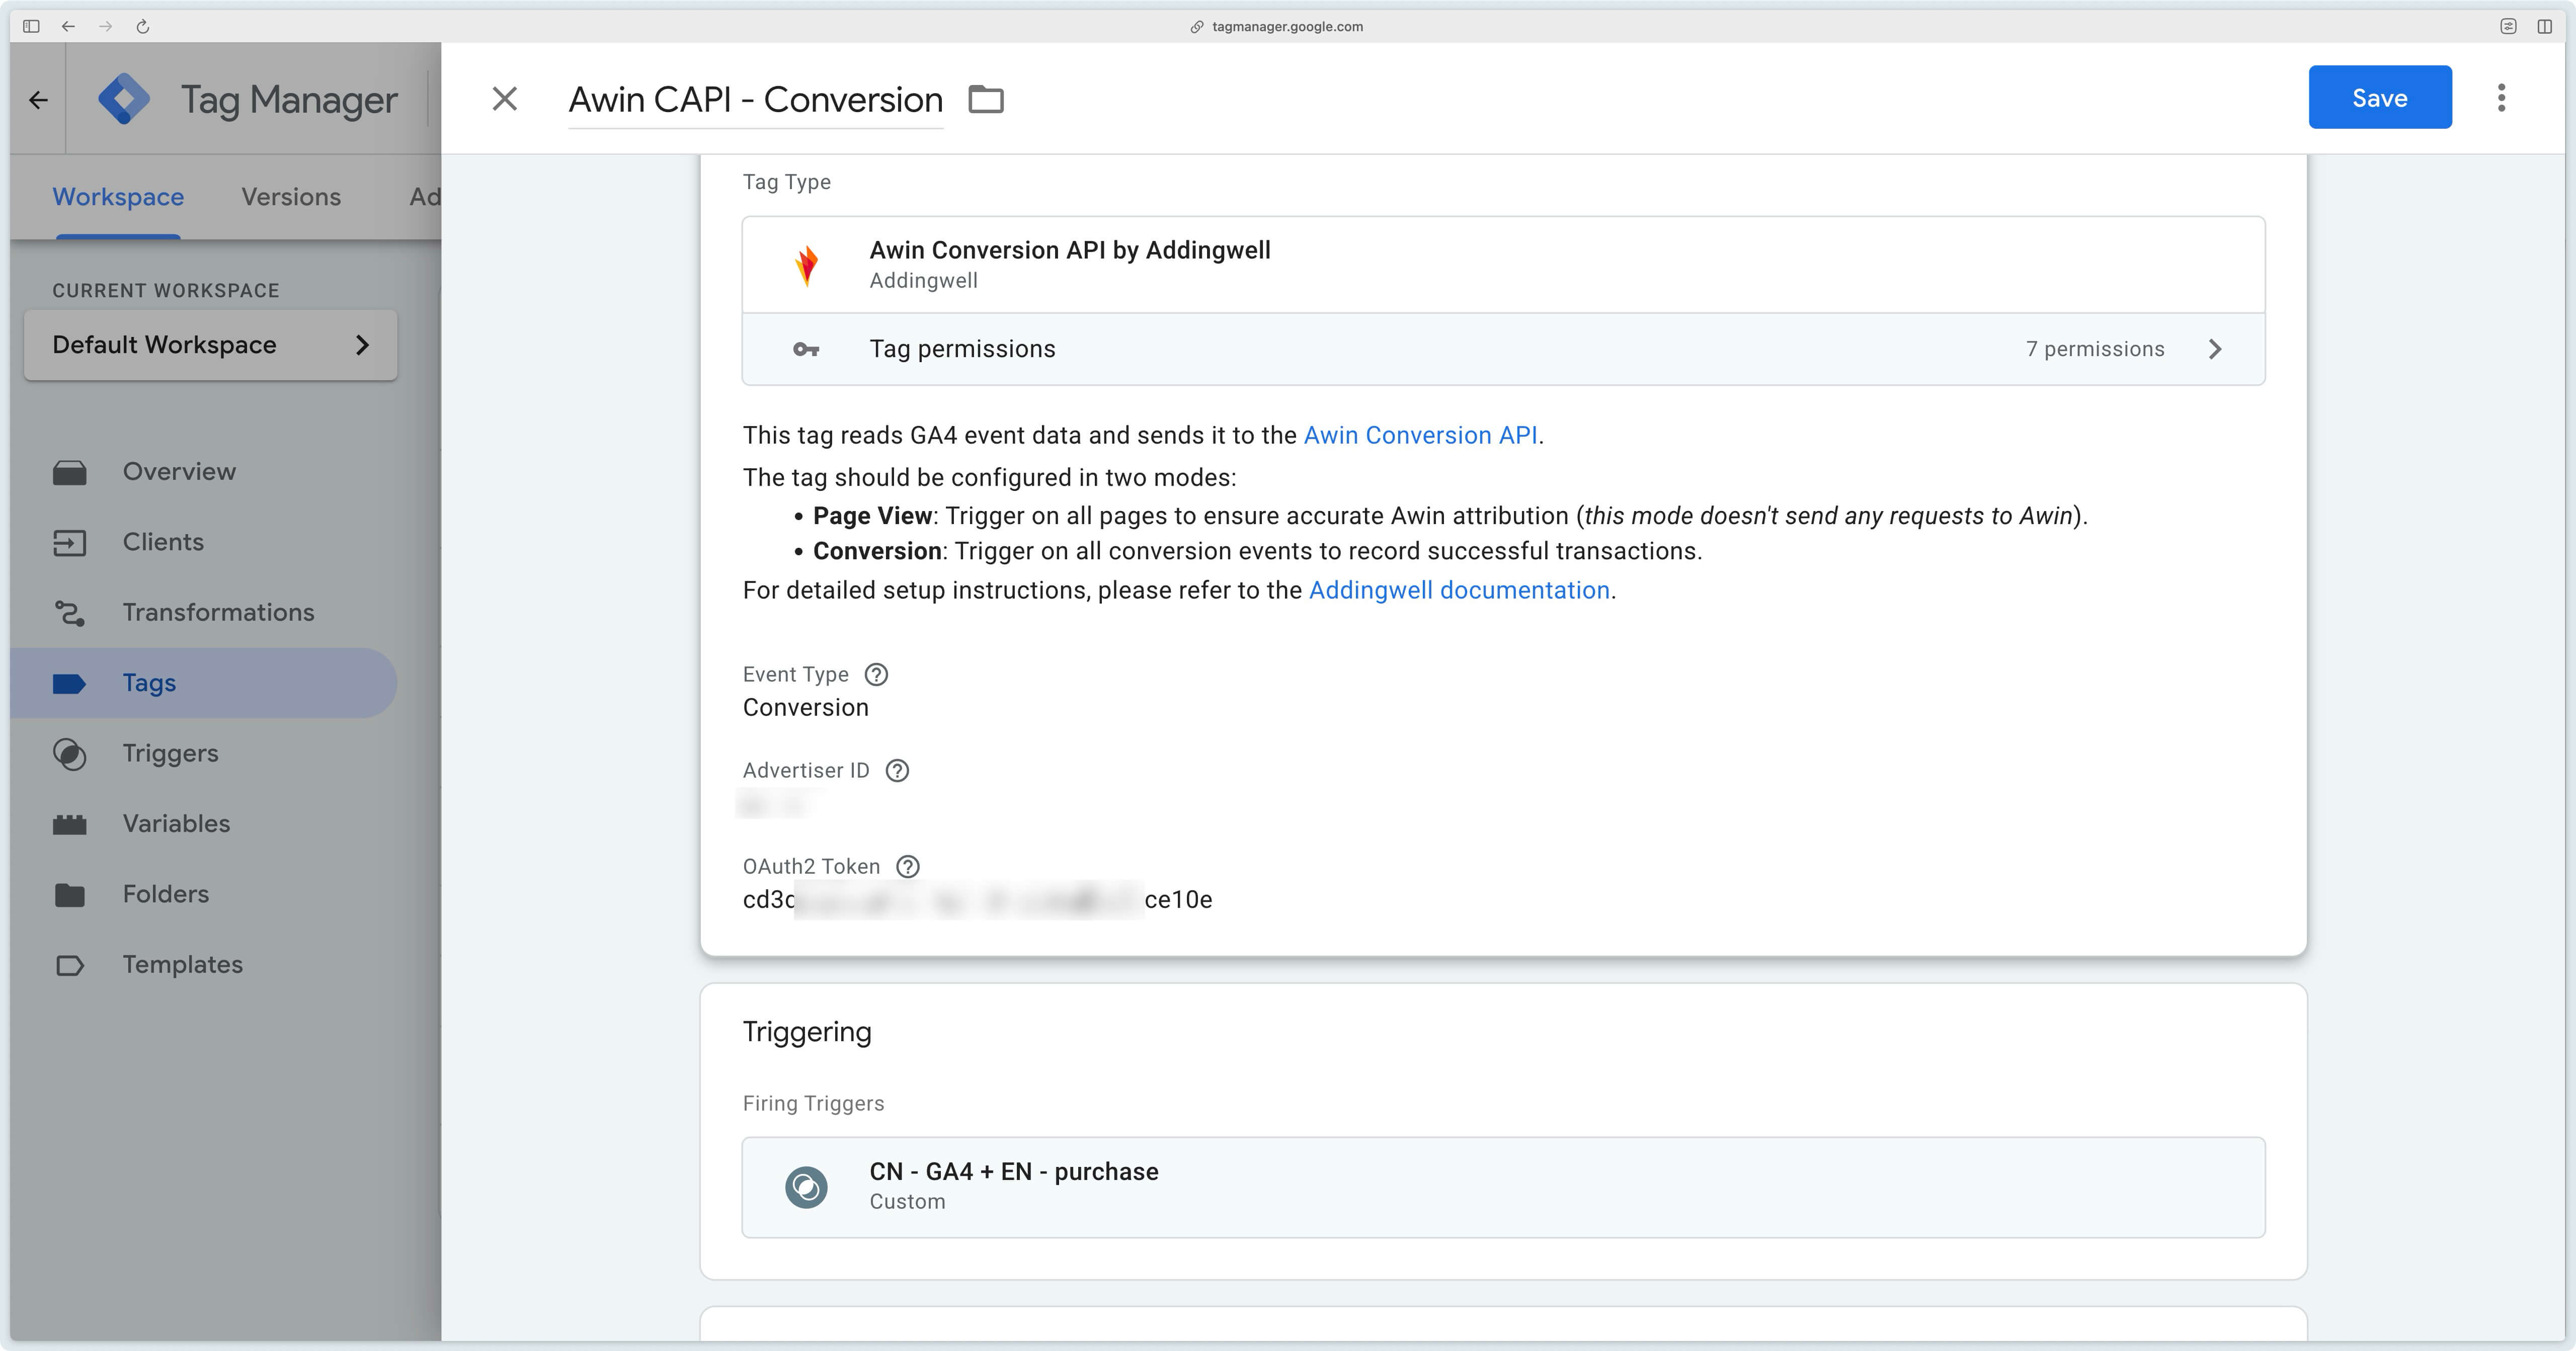Open the Awin Conversion API link

[x=1420, y=436]
